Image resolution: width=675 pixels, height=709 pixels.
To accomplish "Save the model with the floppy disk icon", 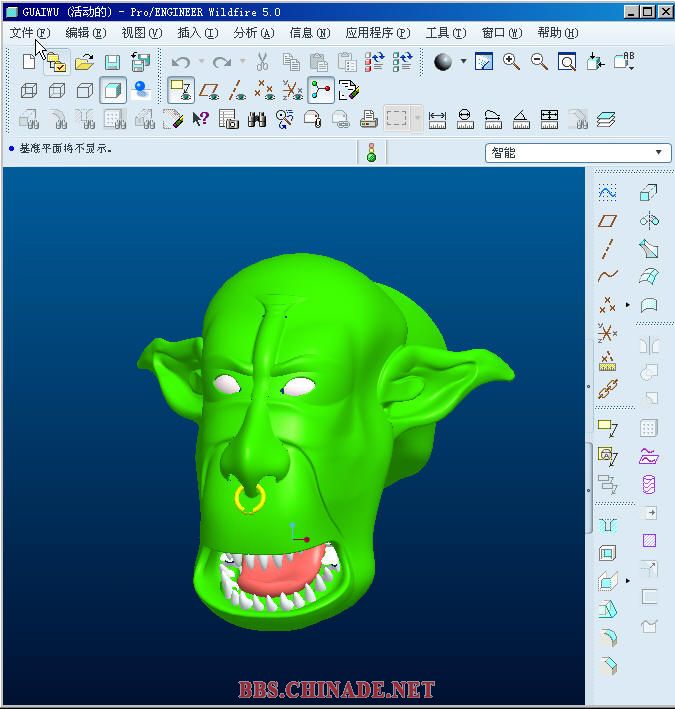I will tap(112, 62).
